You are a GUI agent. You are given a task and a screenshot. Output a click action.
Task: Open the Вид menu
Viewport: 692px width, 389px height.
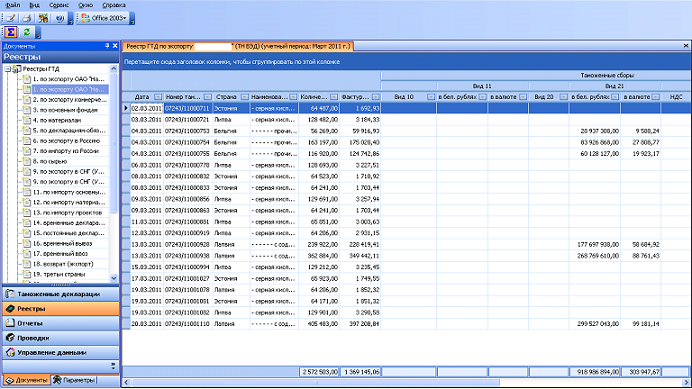point(34,5)
